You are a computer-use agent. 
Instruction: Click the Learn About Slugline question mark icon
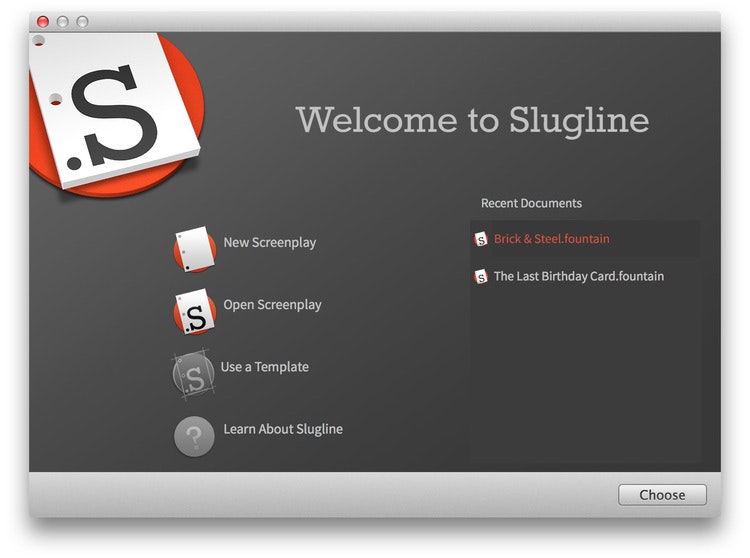pyautogui.click(x=194, y=436)
